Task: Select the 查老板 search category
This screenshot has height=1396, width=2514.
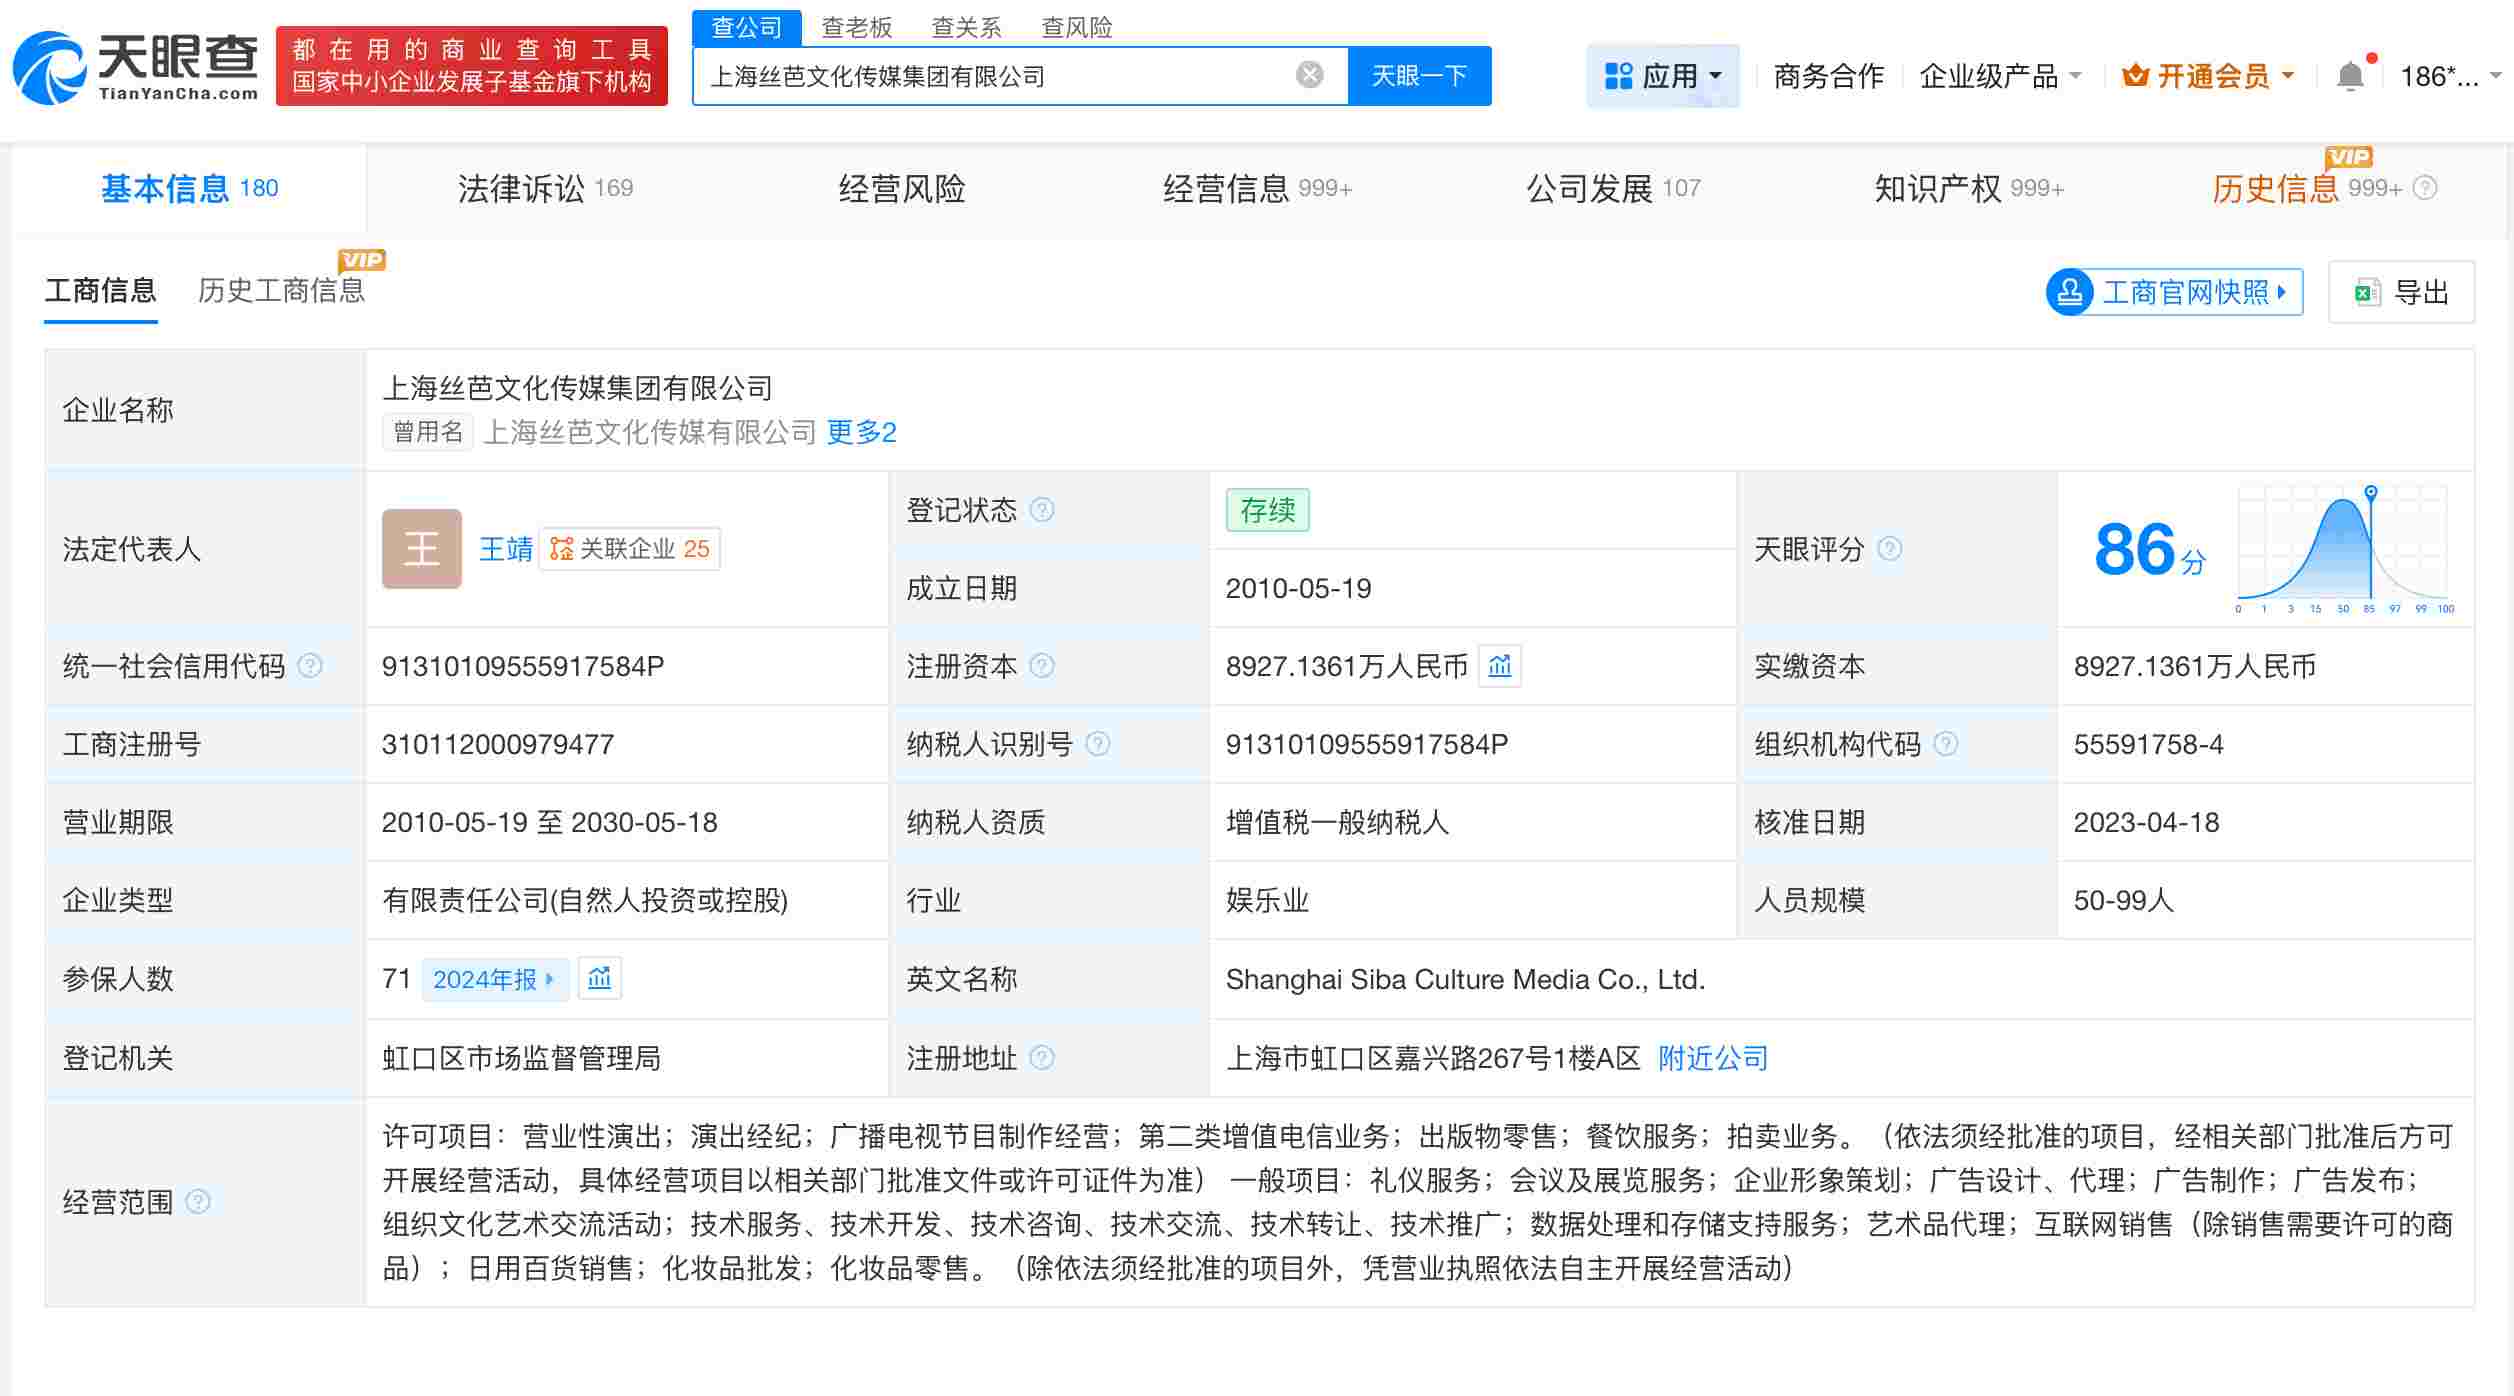Action: coord(856,27)
